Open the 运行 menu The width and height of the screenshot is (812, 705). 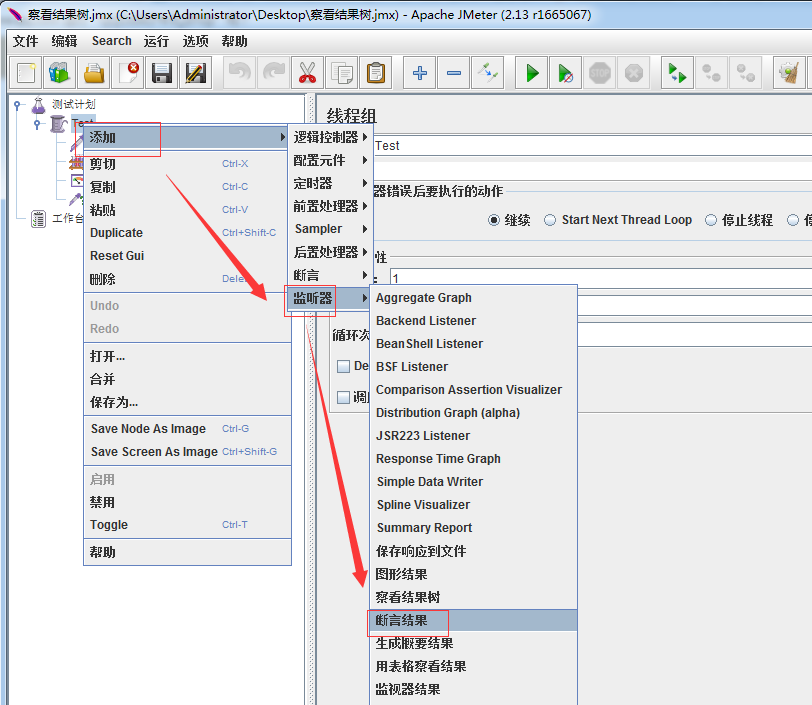(156, 41)
